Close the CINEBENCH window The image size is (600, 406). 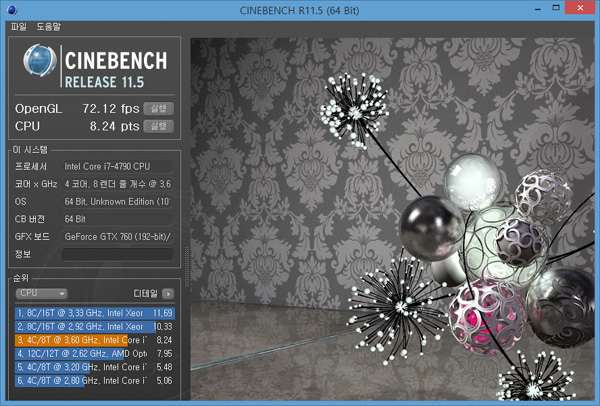(x=580, y=8)
